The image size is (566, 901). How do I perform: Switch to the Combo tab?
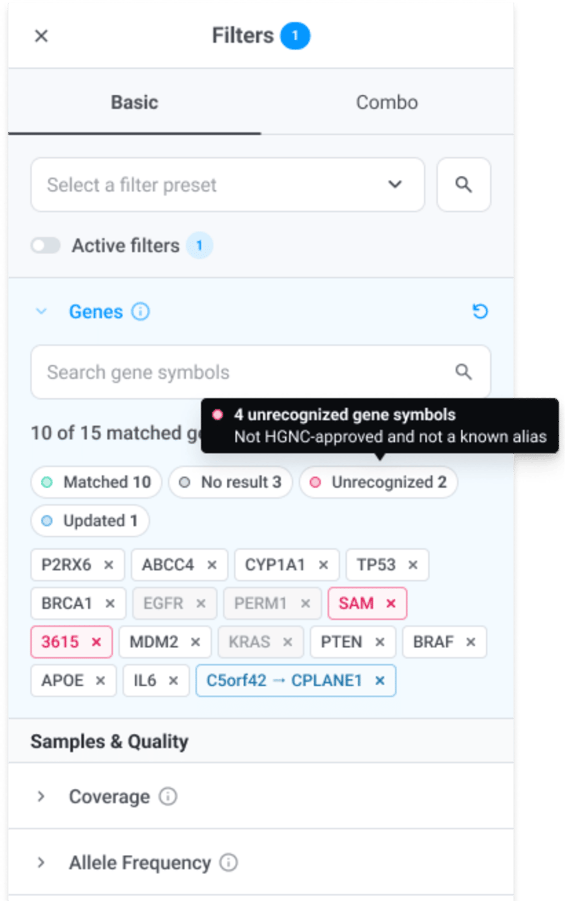click(387, 102)
